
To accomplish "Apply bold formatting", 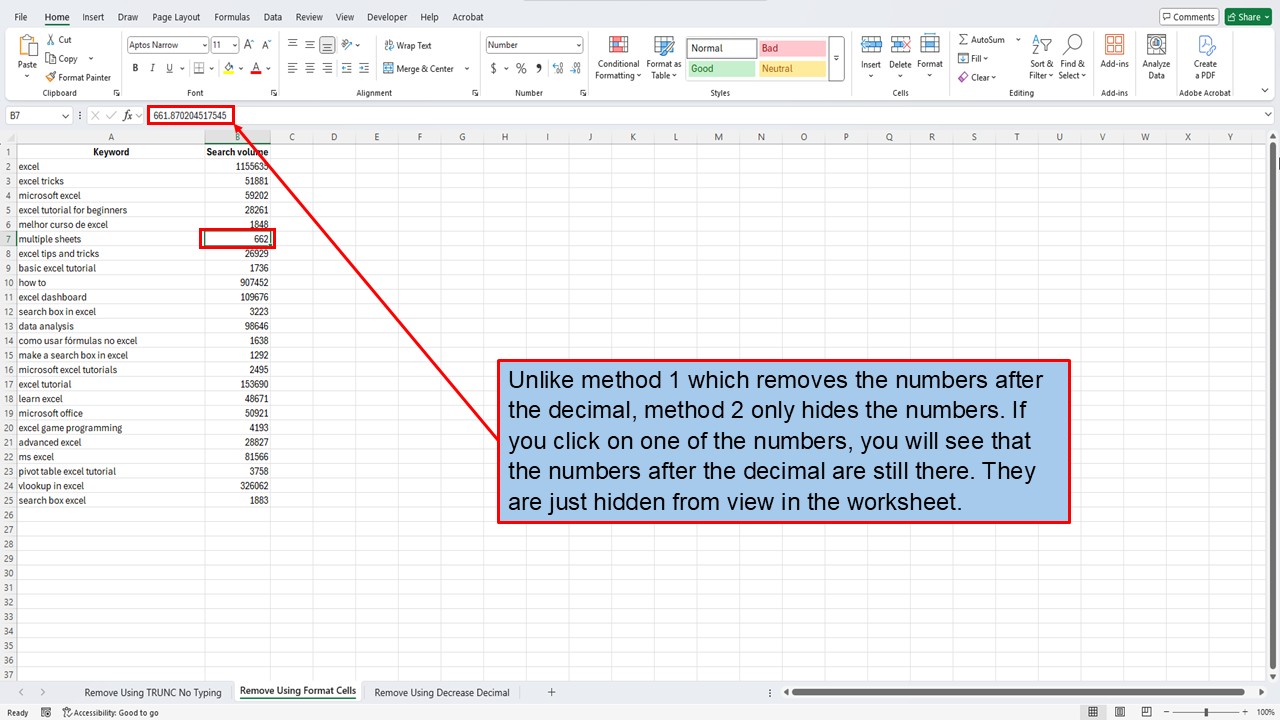I will 135,68.
